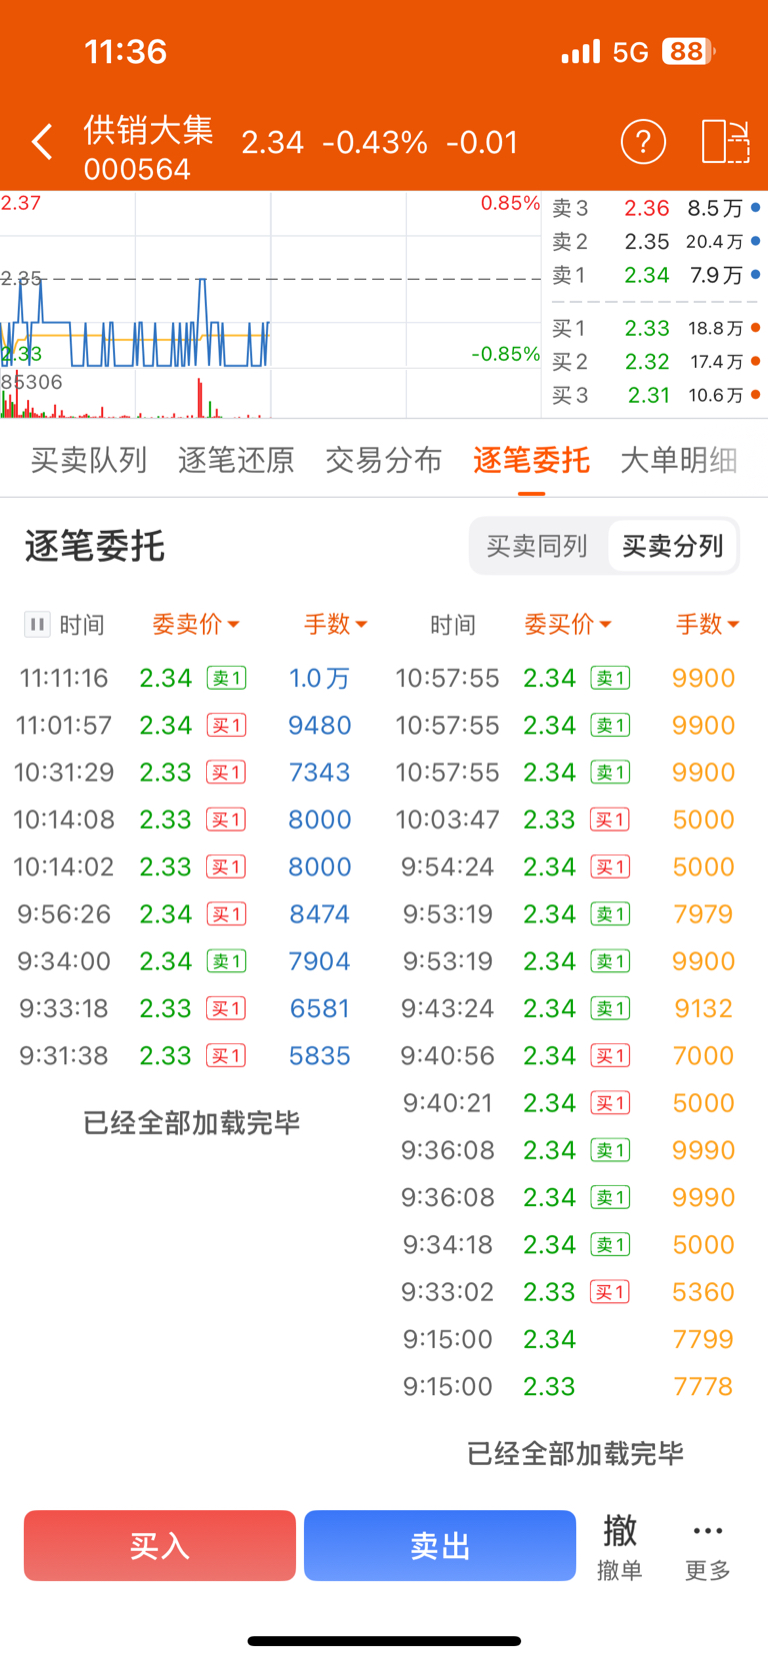Tap the 卖3 2.36 order book row
The image size is (768, 1663).
pyautogui.click(x=656, y=208)
